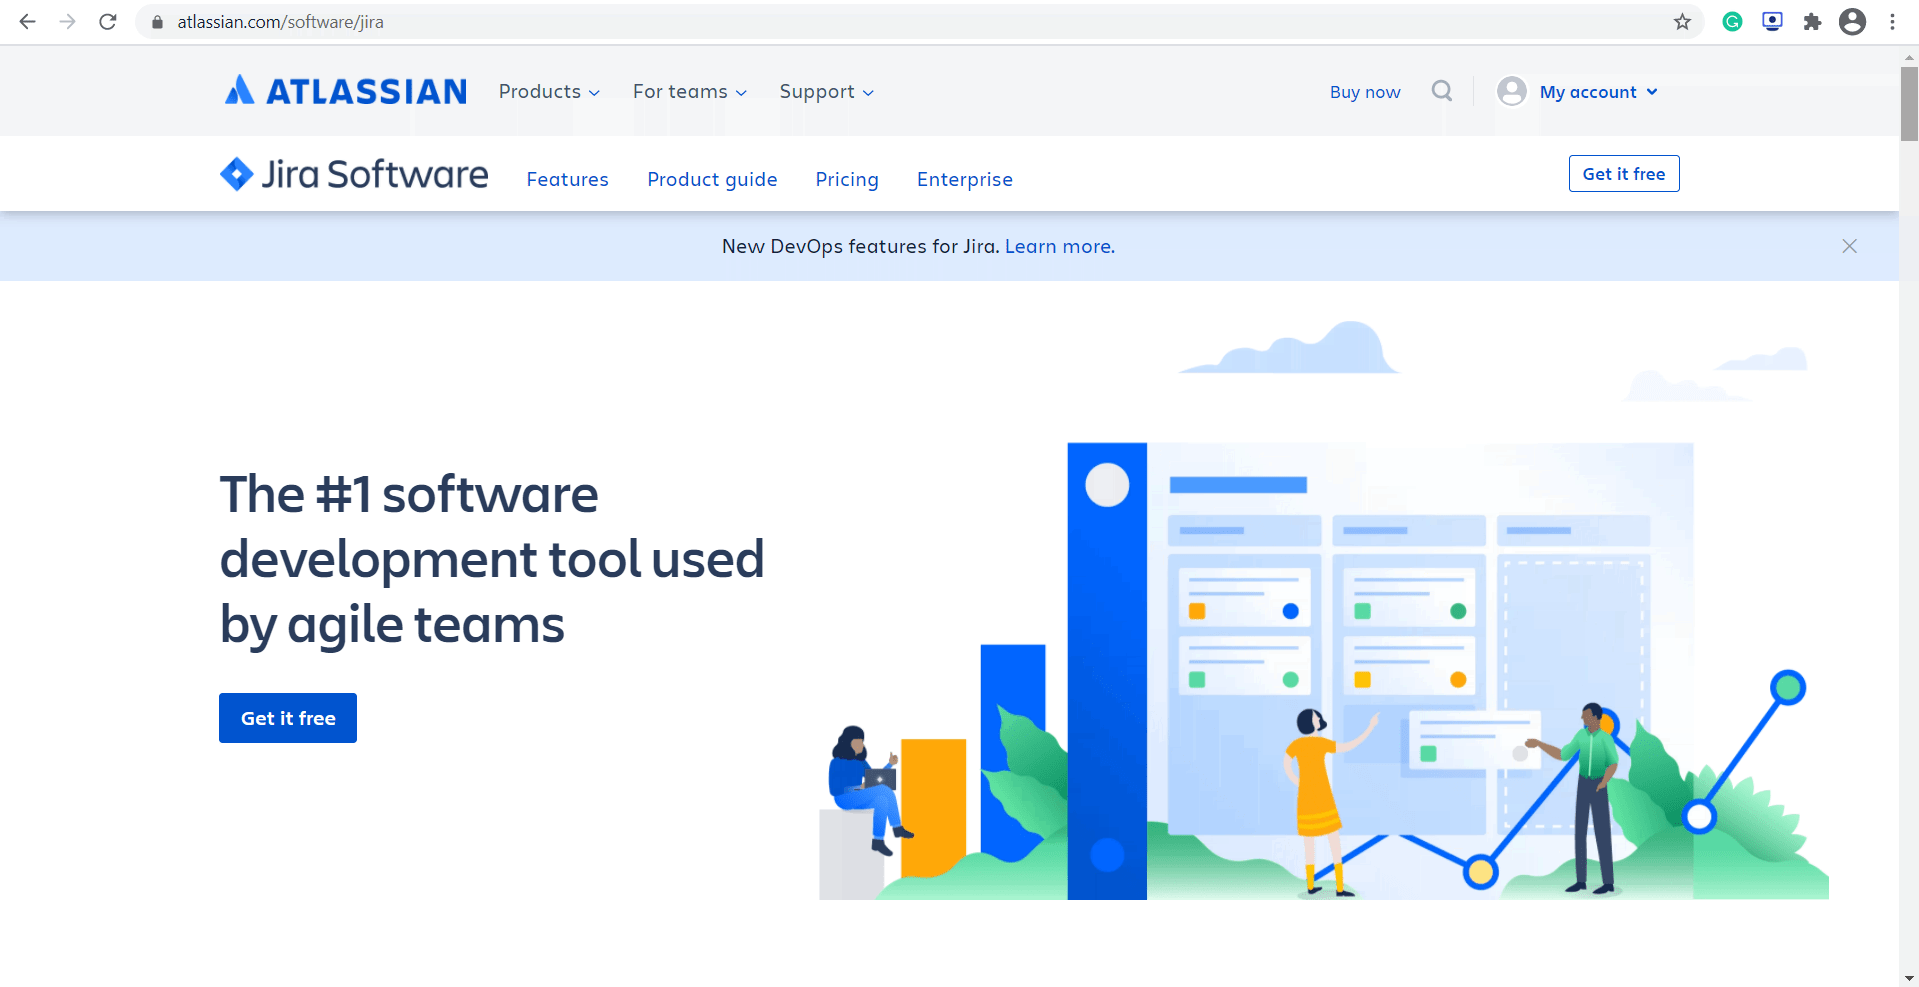Open the My account dropdown
Image resolution: width=1919 pixels, height=987 pixels.
coord(1598,92)
